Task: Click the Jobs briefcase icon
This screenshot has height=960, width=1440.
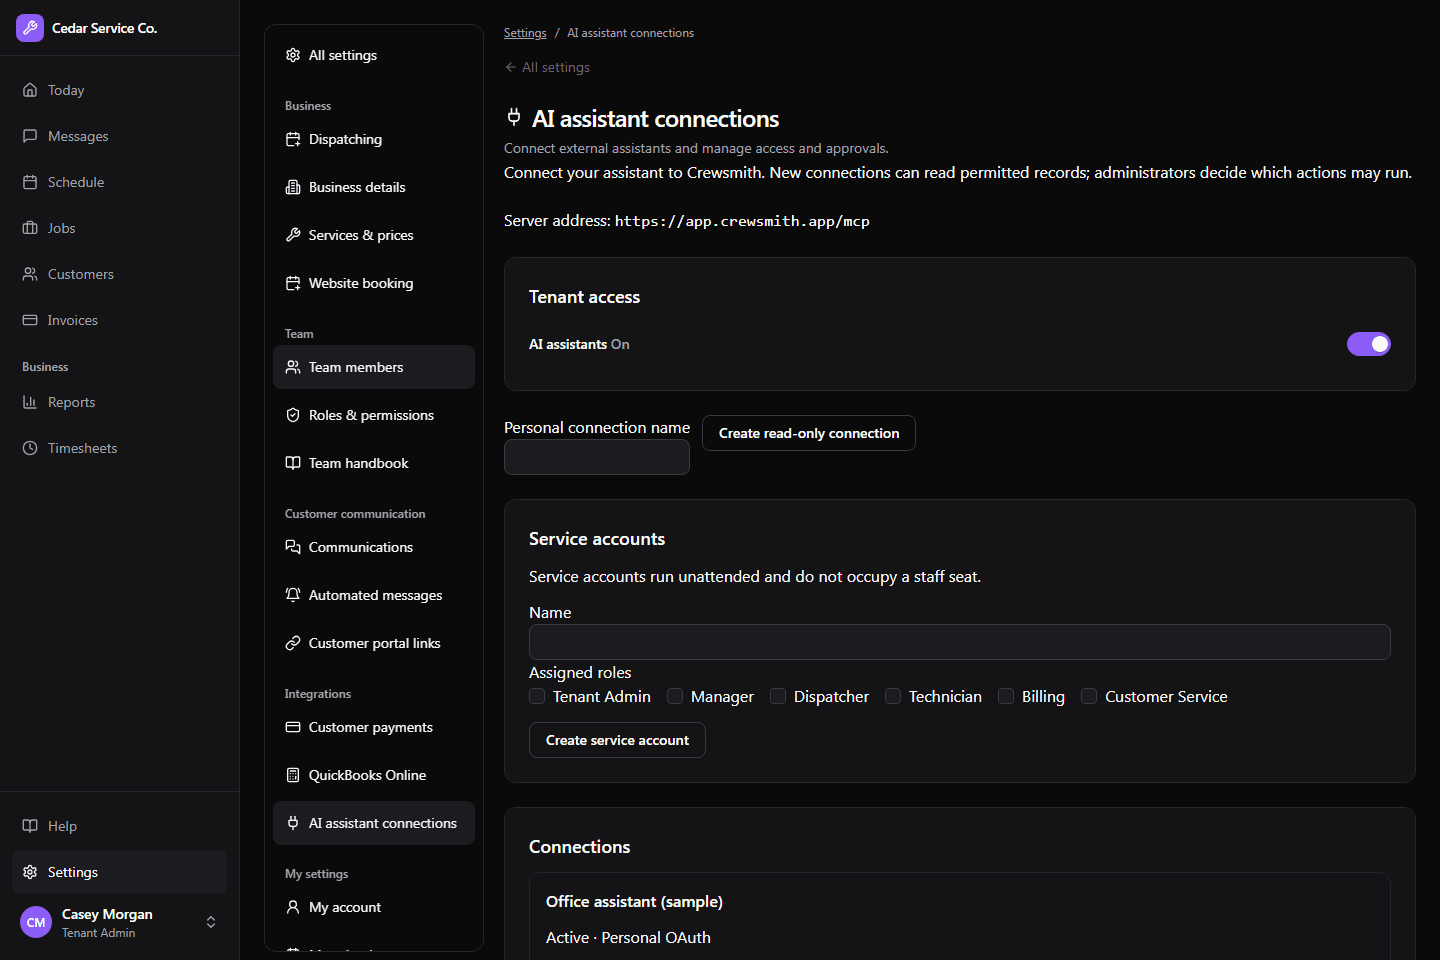Action: point(30,228)
